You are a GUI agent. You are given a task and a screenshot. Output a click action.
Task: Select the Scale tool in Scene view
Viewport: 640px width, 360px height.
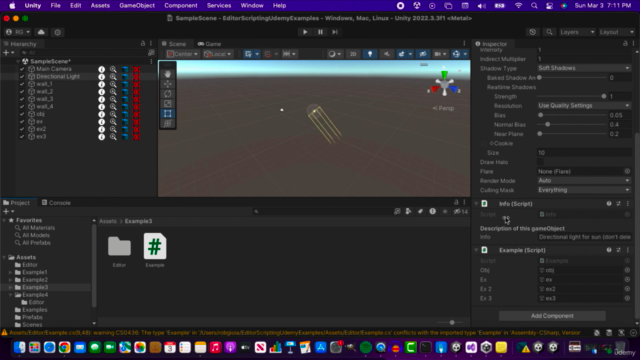(x=167, y=104)
